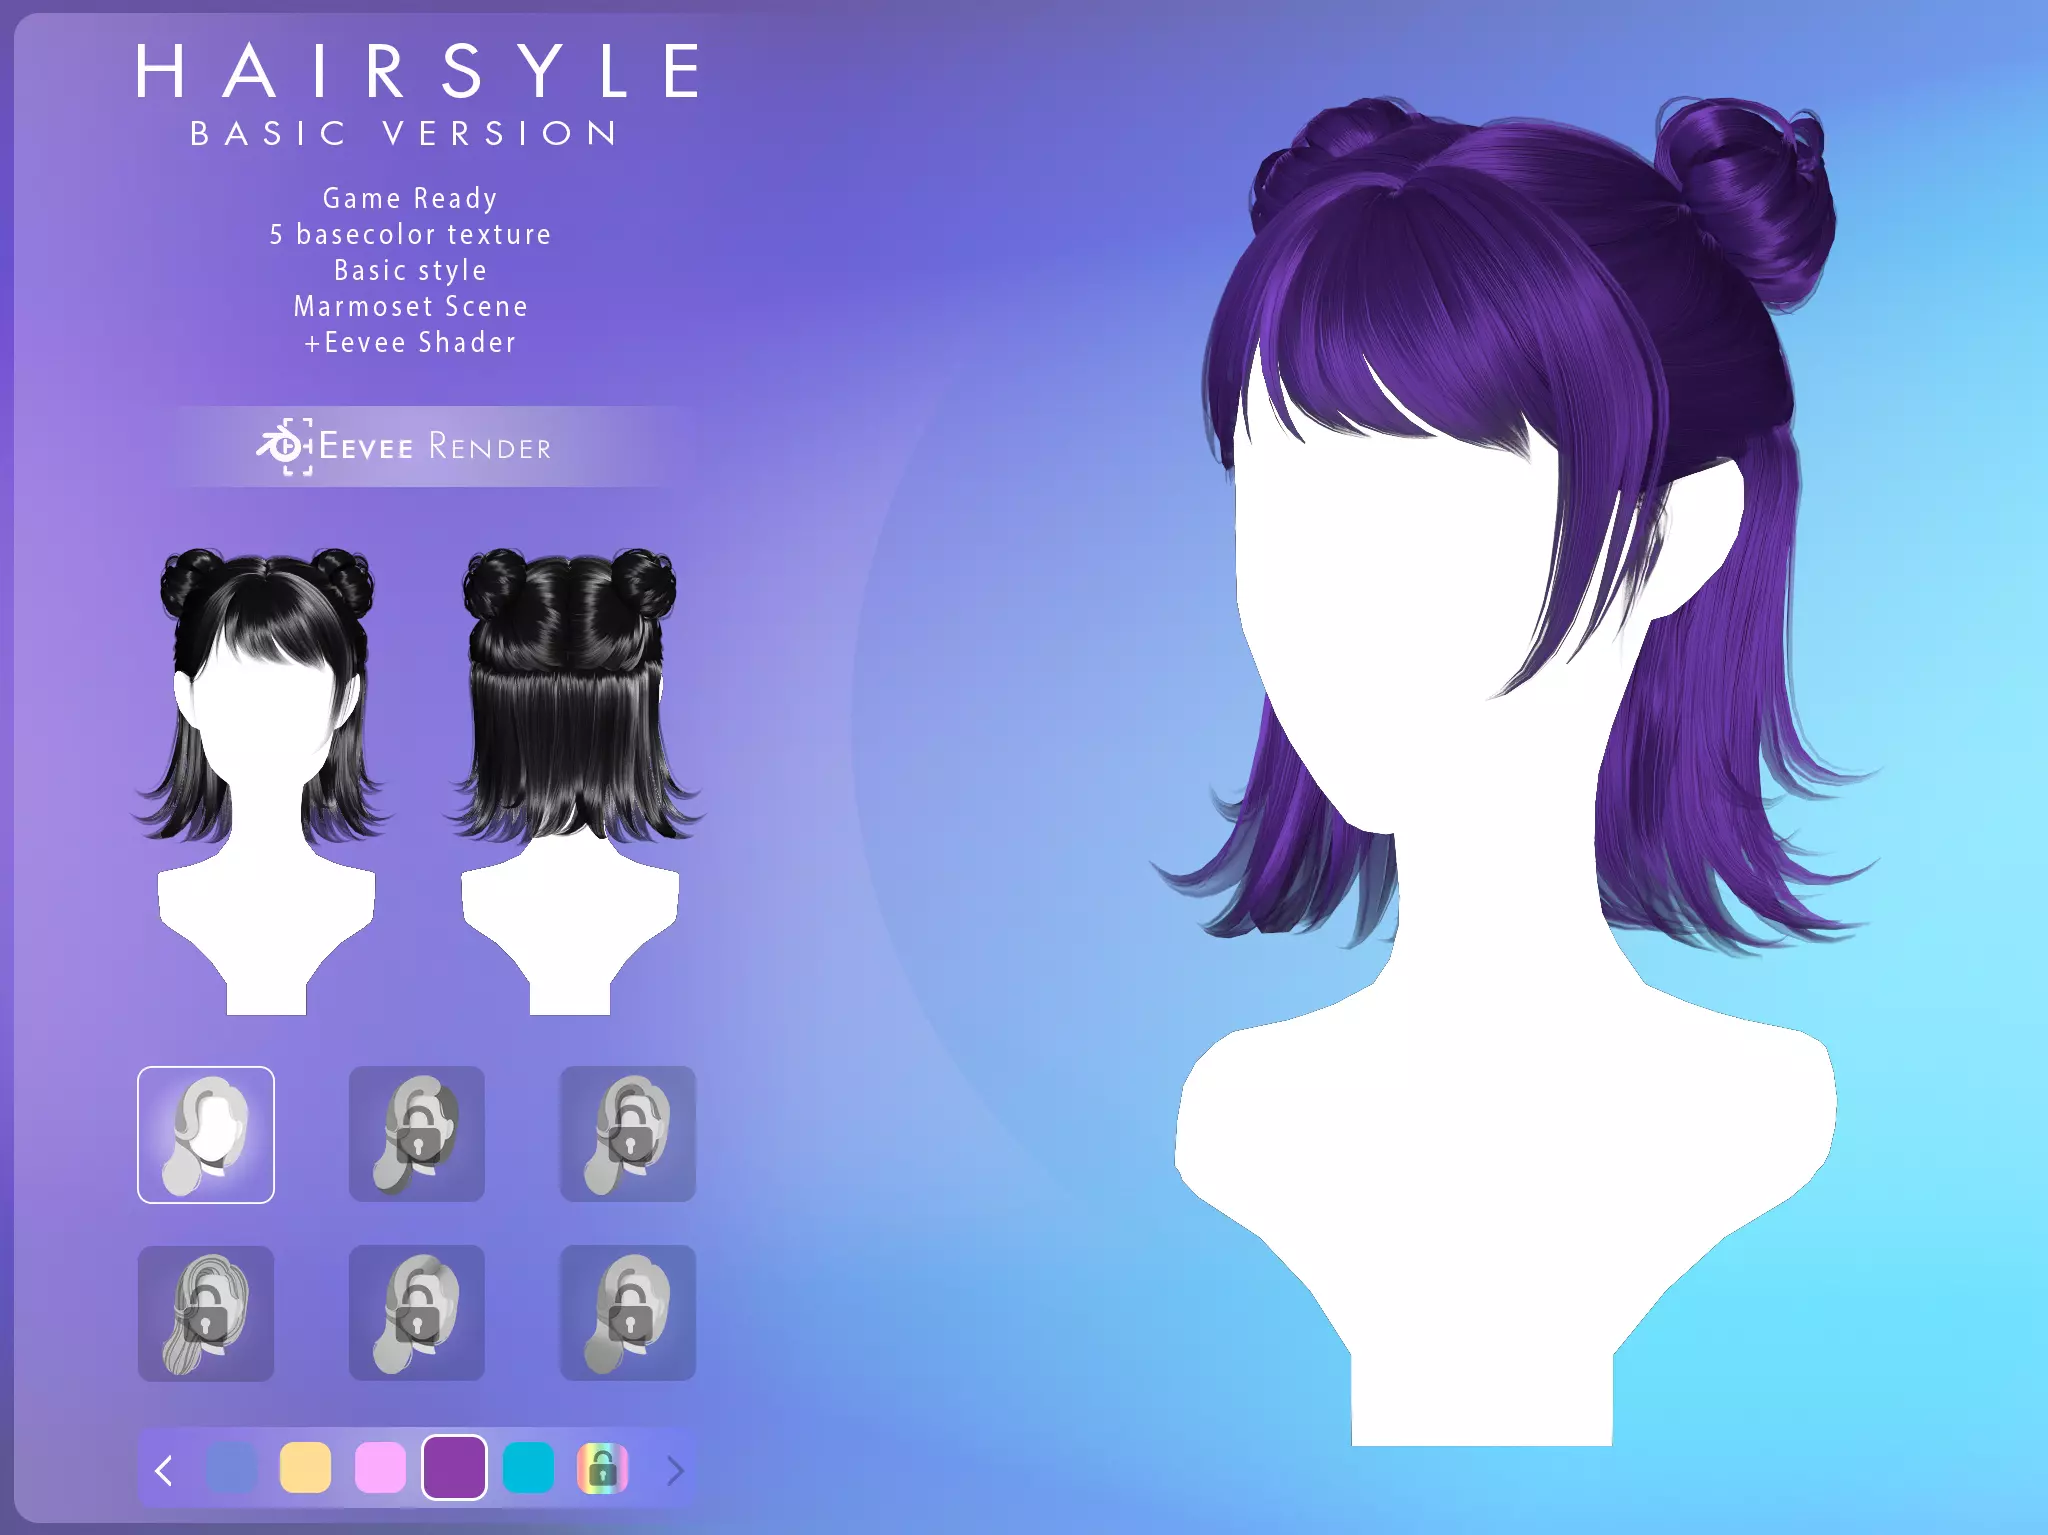Click the HAIRSYLE title text
Screen dimensions: 2048x1535
418,71
